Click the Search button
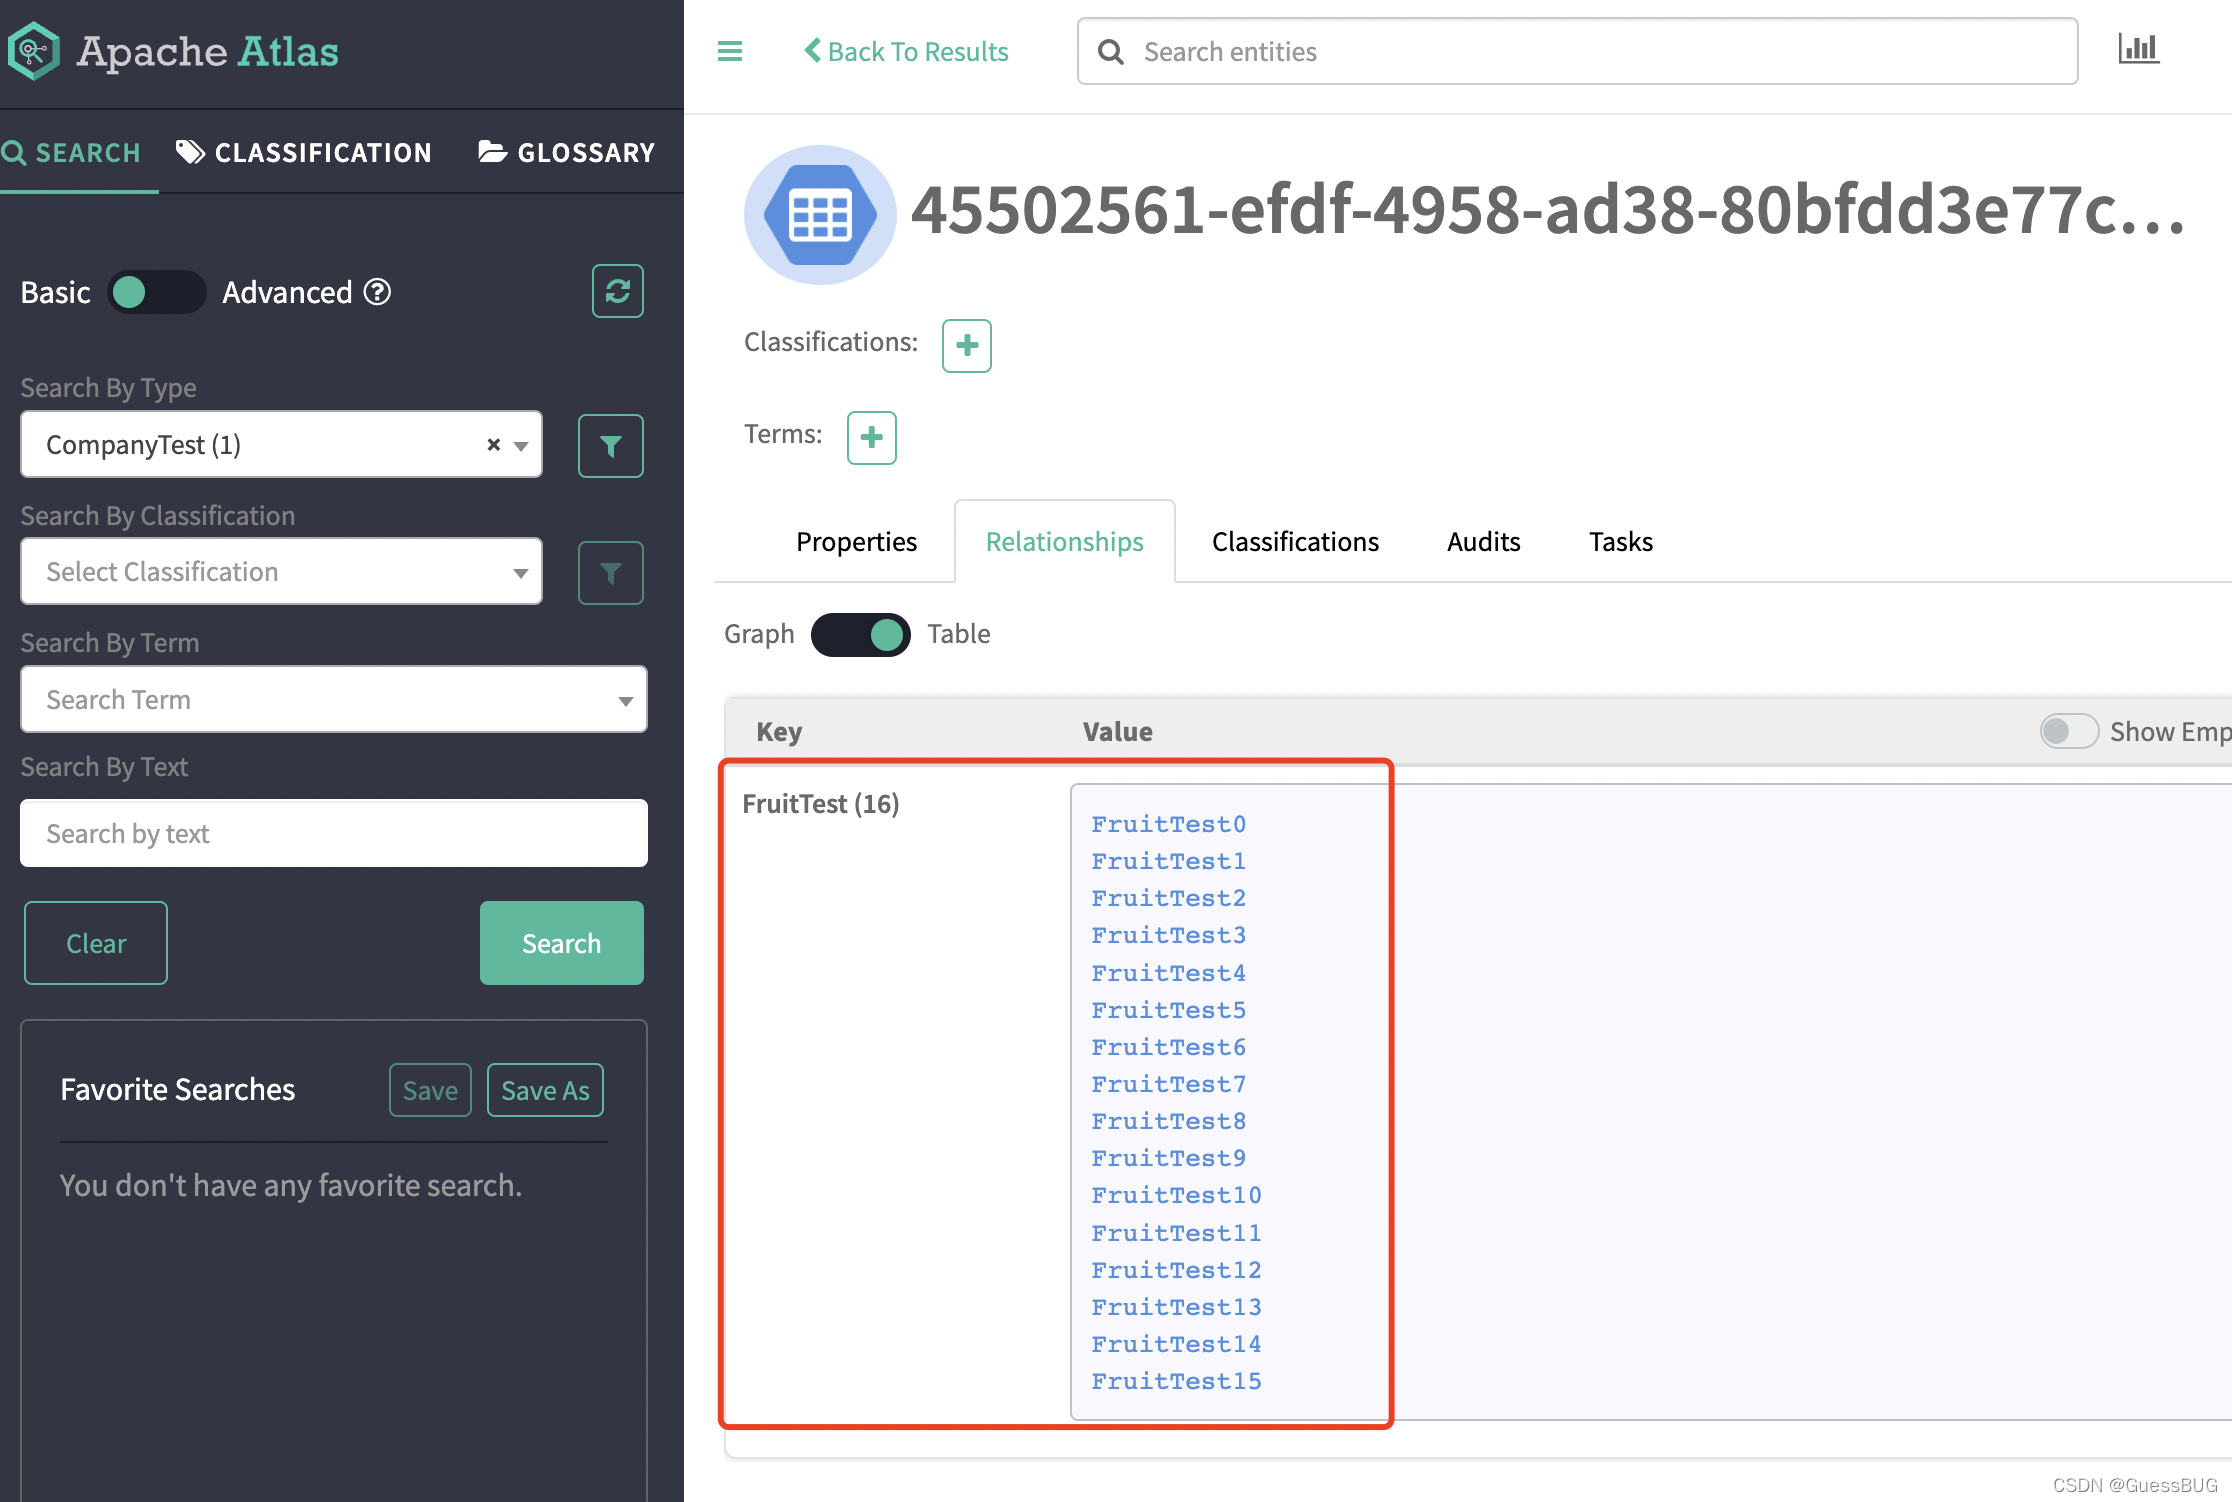This screenshot has width=2232, height=1502. 560,942
